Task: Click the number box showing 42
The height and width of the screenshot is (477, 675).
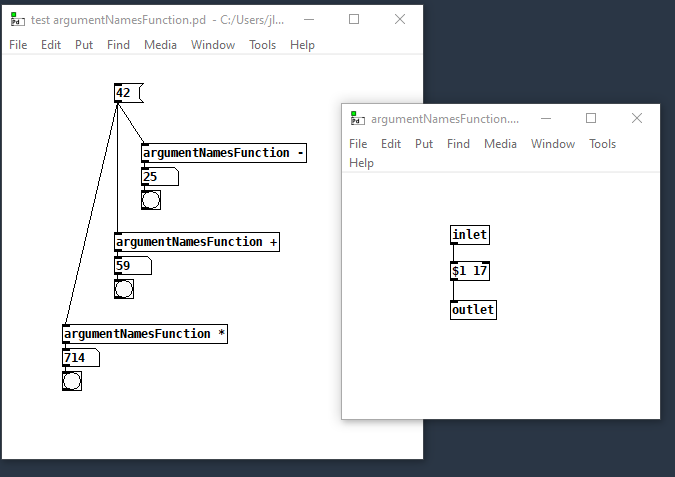Action: tap(128, 94)
